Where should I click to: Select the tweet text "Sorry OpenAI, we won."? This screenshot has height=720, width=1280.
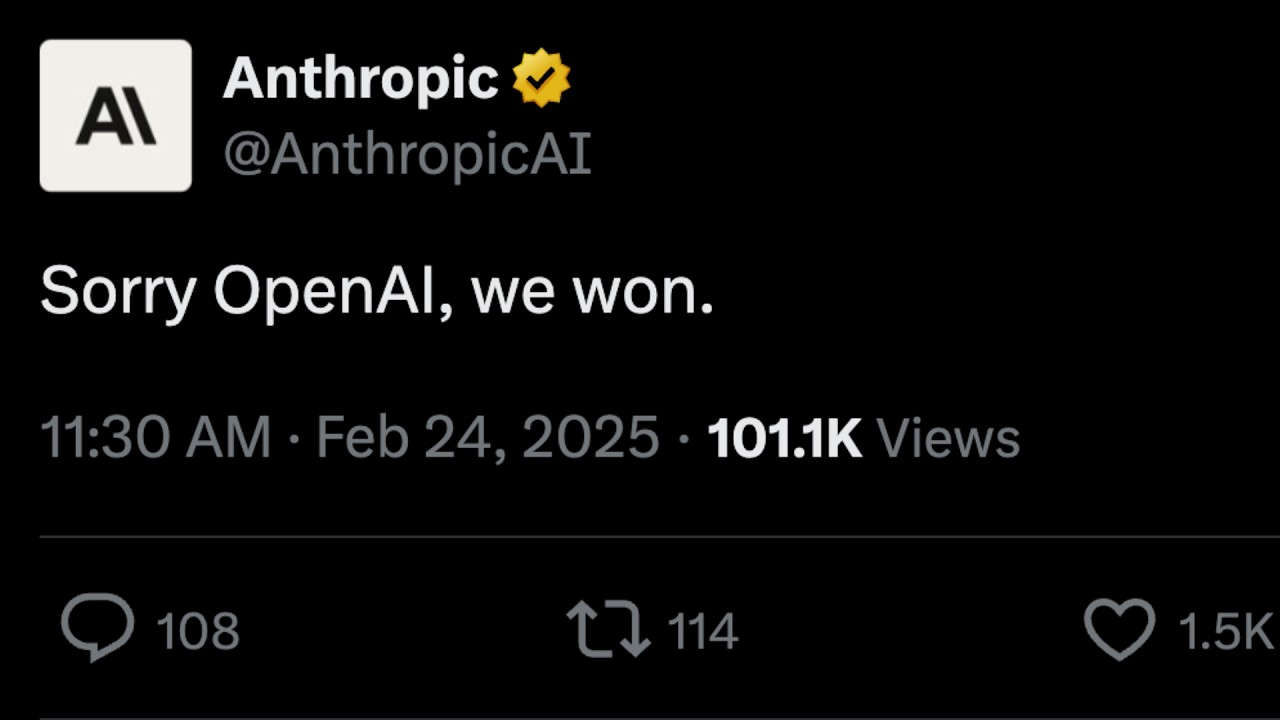tap(376, 293)
